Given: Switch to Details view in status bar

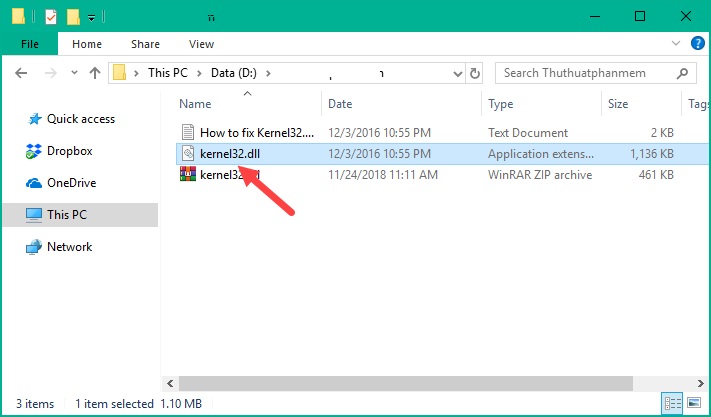Looking at the screenshot, I should coord(672,402).
